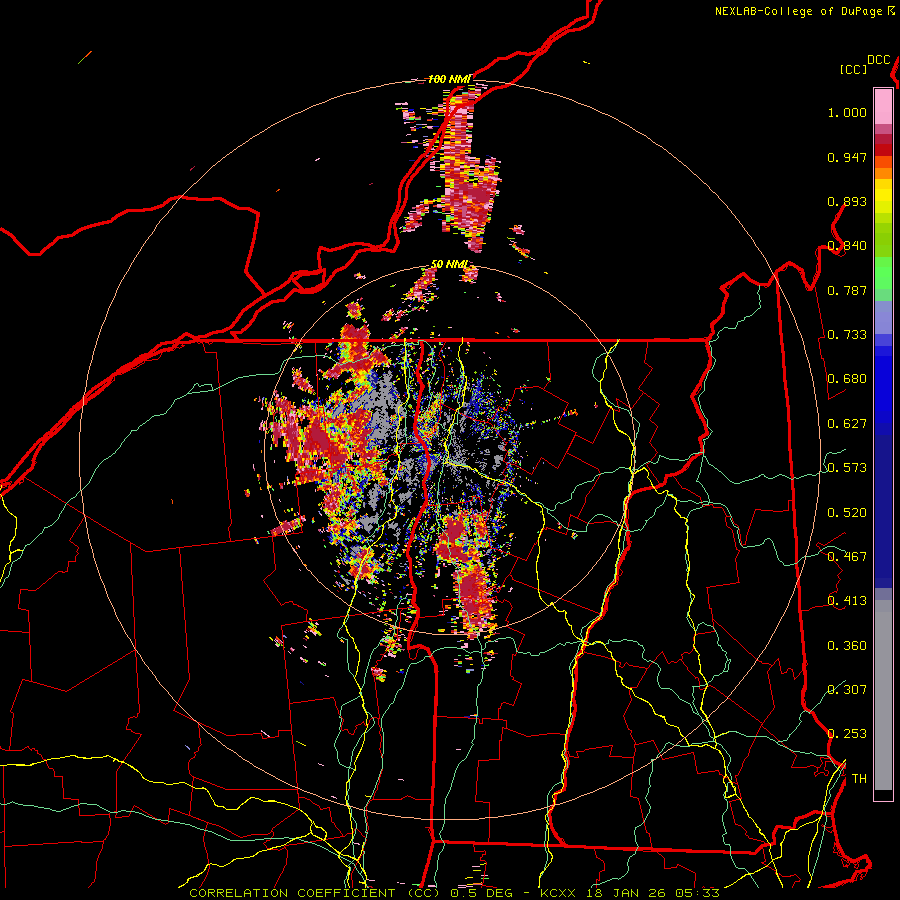Click the 0.467 legend value
Viewport: 900px width, 900px height.
point(847,557)
